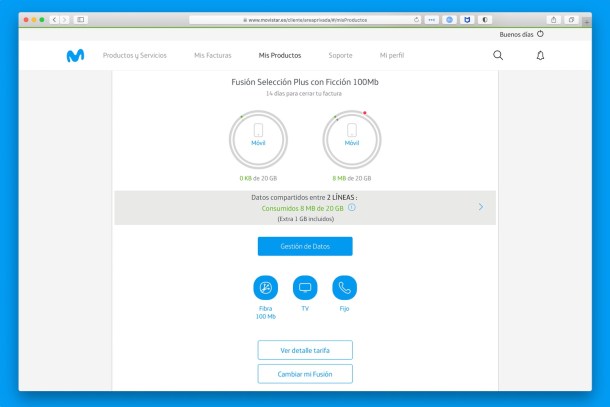This screenshot has width=610, height=407.
Task: Reload the page with the refresh icon
Action: click(417, 19)
